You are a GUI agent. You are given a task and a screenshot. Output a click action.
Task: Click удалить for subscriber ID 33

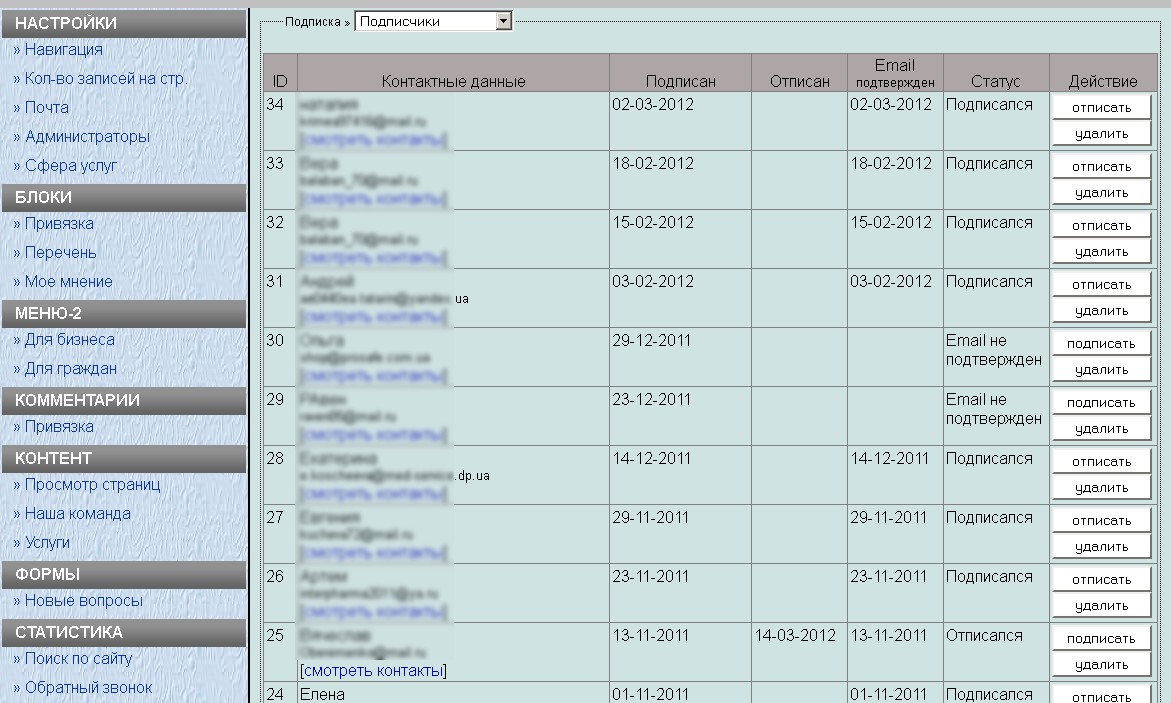[x=1102, y=193]
